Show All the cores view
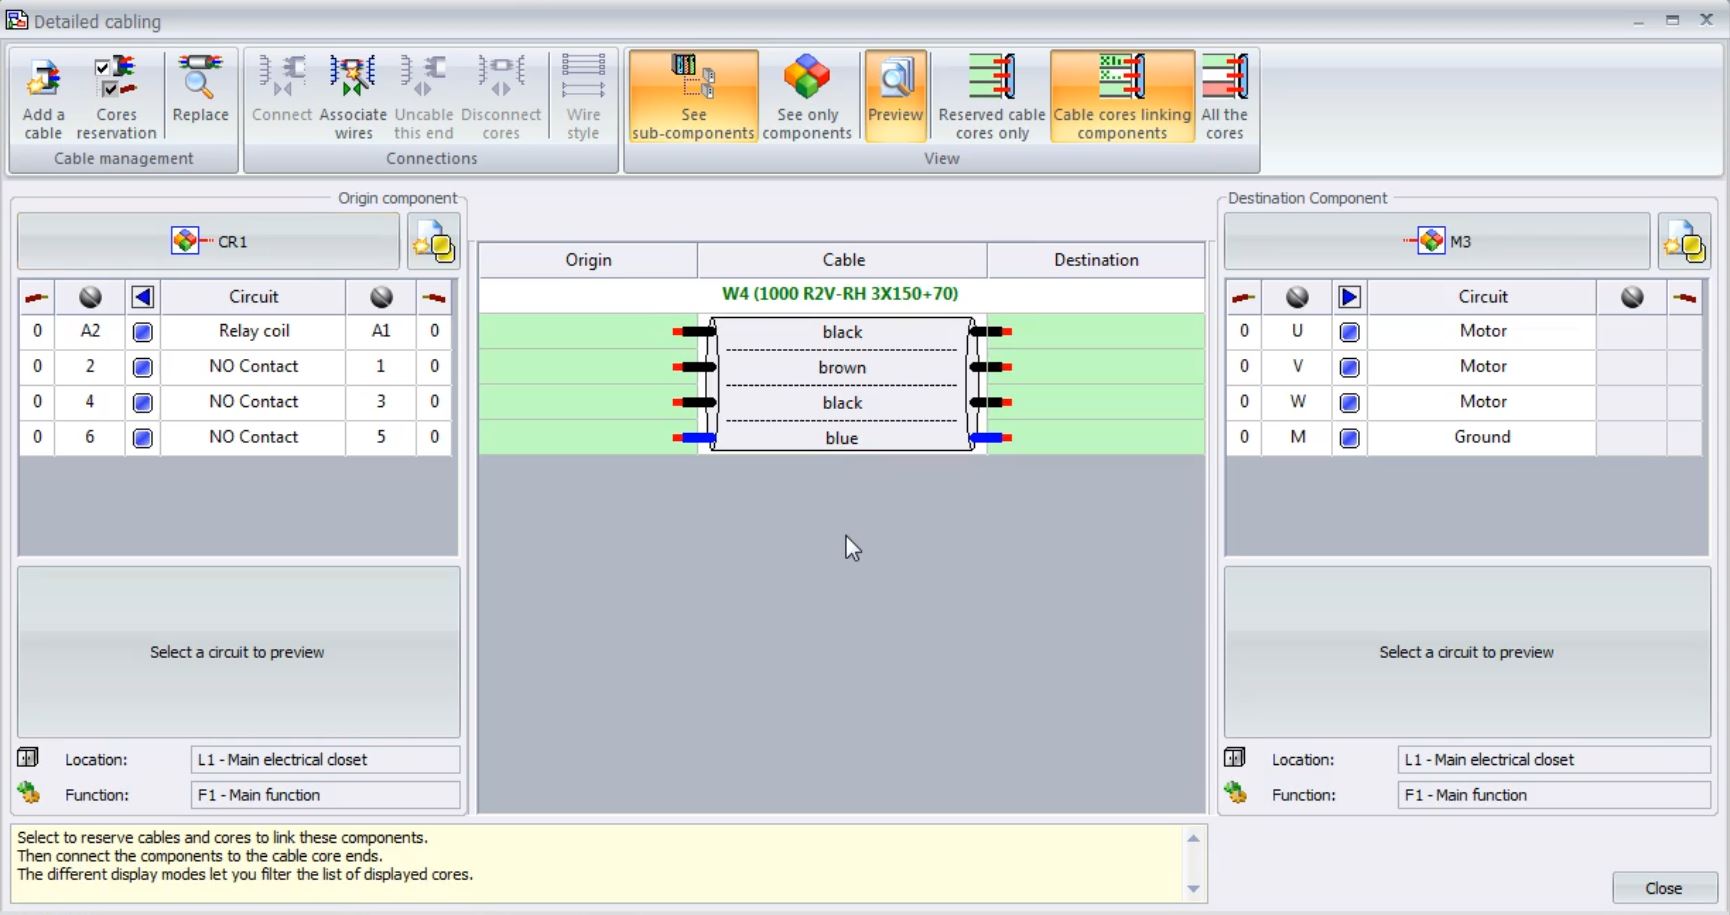Image resolution: width=1730 pixels, height=915 pixels. pyautogui.click(x=1224, y=95)
